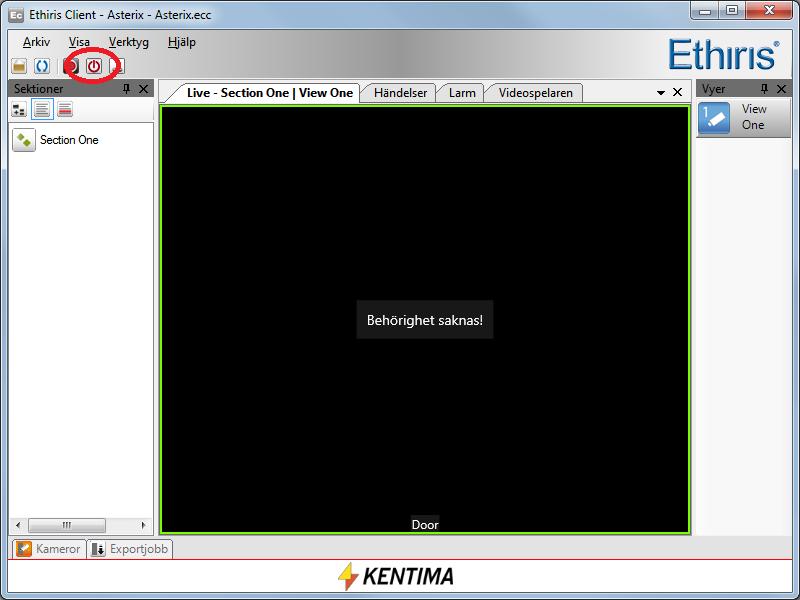Open the Larm tab

click(x=462, y=93)
